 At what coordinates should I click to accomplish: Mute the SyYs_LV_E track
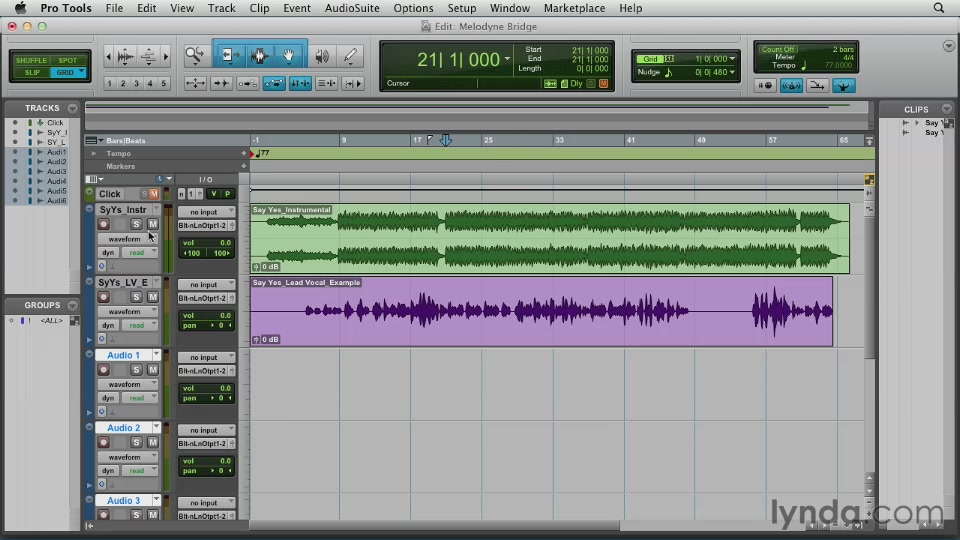[152, 297]
